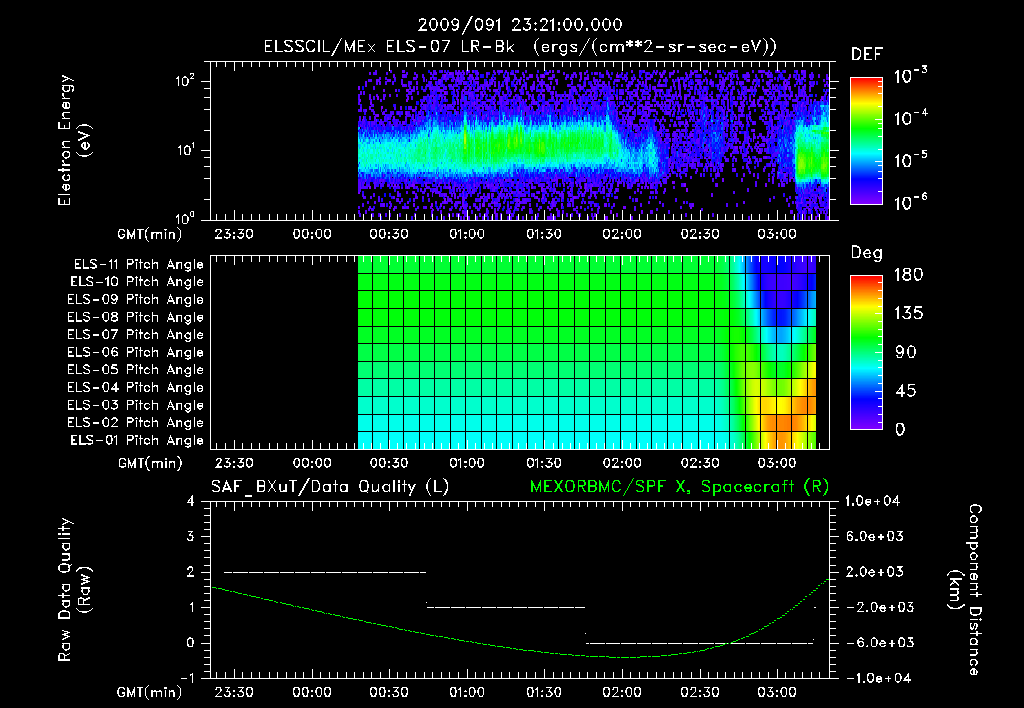Select ELS-11 Pitch Angle row label
The image size is (1024, 708).
pyautogui.click(x=138, y=265)
